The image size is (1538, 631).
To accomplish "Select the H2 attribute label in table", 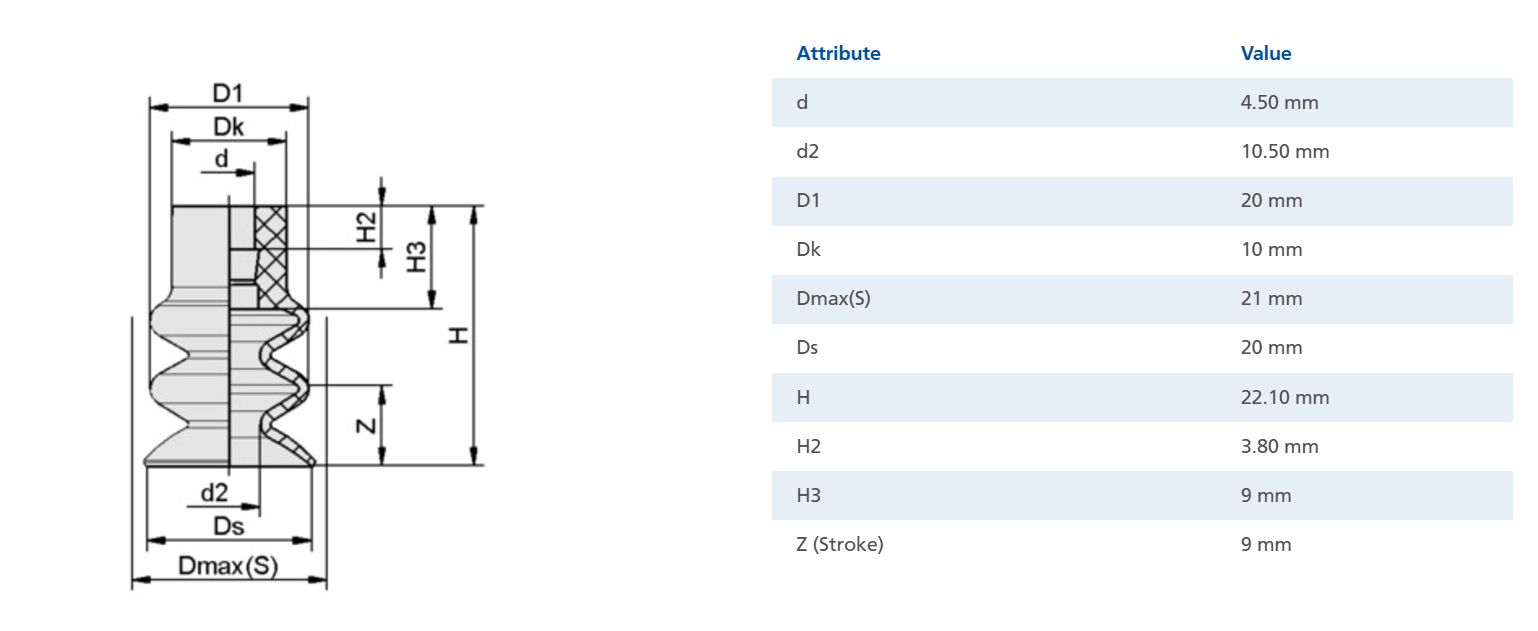I will (808, 446).
